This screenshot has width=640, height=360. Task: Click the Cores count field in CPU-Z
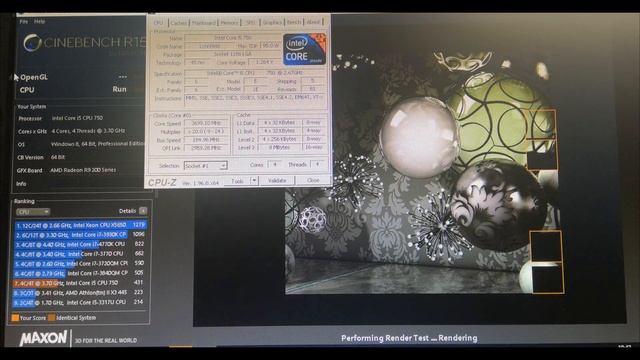[x=275, y=164]
